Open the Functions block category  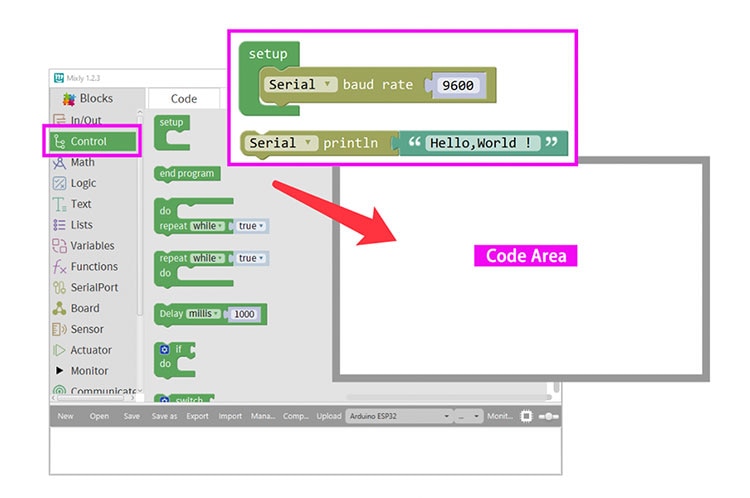coord(85,266)
